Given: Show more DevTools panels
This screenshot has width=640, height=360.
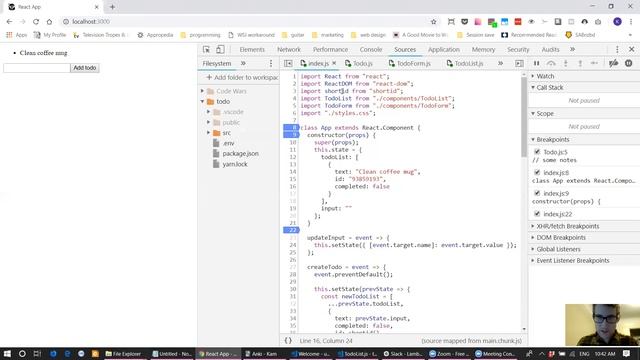Looking at the screenshot, I should (x=572, y=49).
